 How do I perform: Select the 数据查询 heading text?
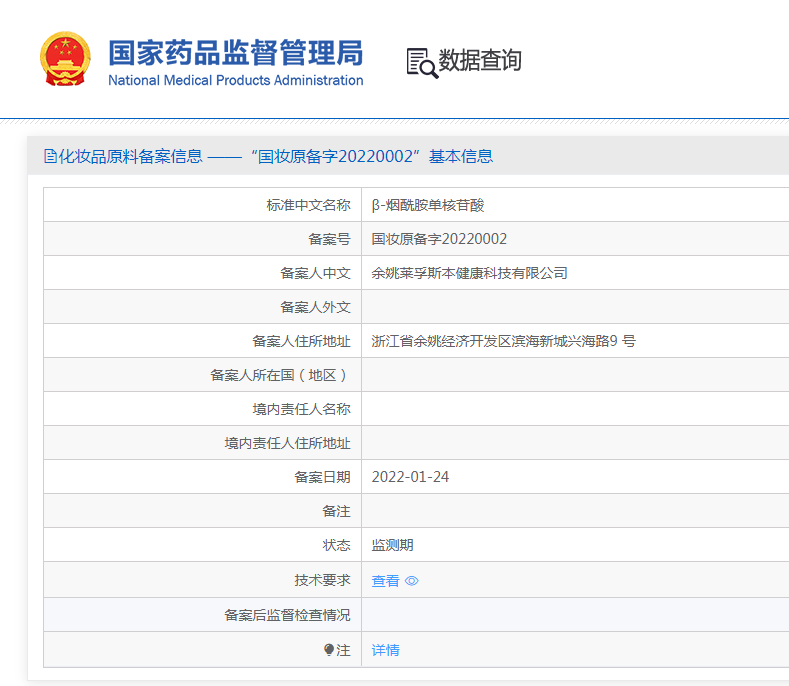point(480,61)
